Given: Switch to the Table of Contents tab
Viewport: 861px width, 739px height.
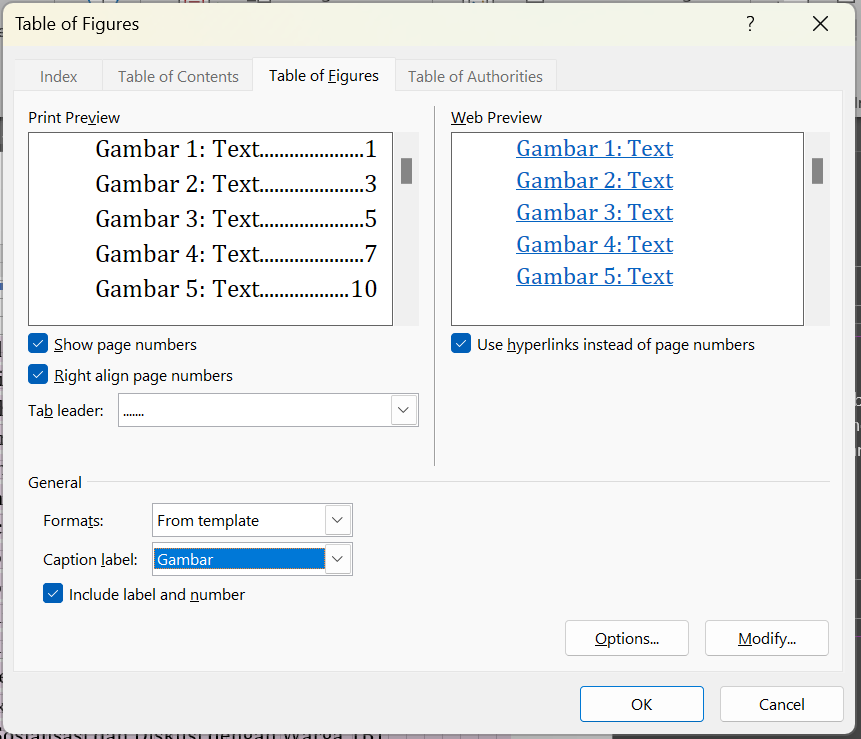Looking at the screenshot, I should pyautogui.click(x=178, y=76).
